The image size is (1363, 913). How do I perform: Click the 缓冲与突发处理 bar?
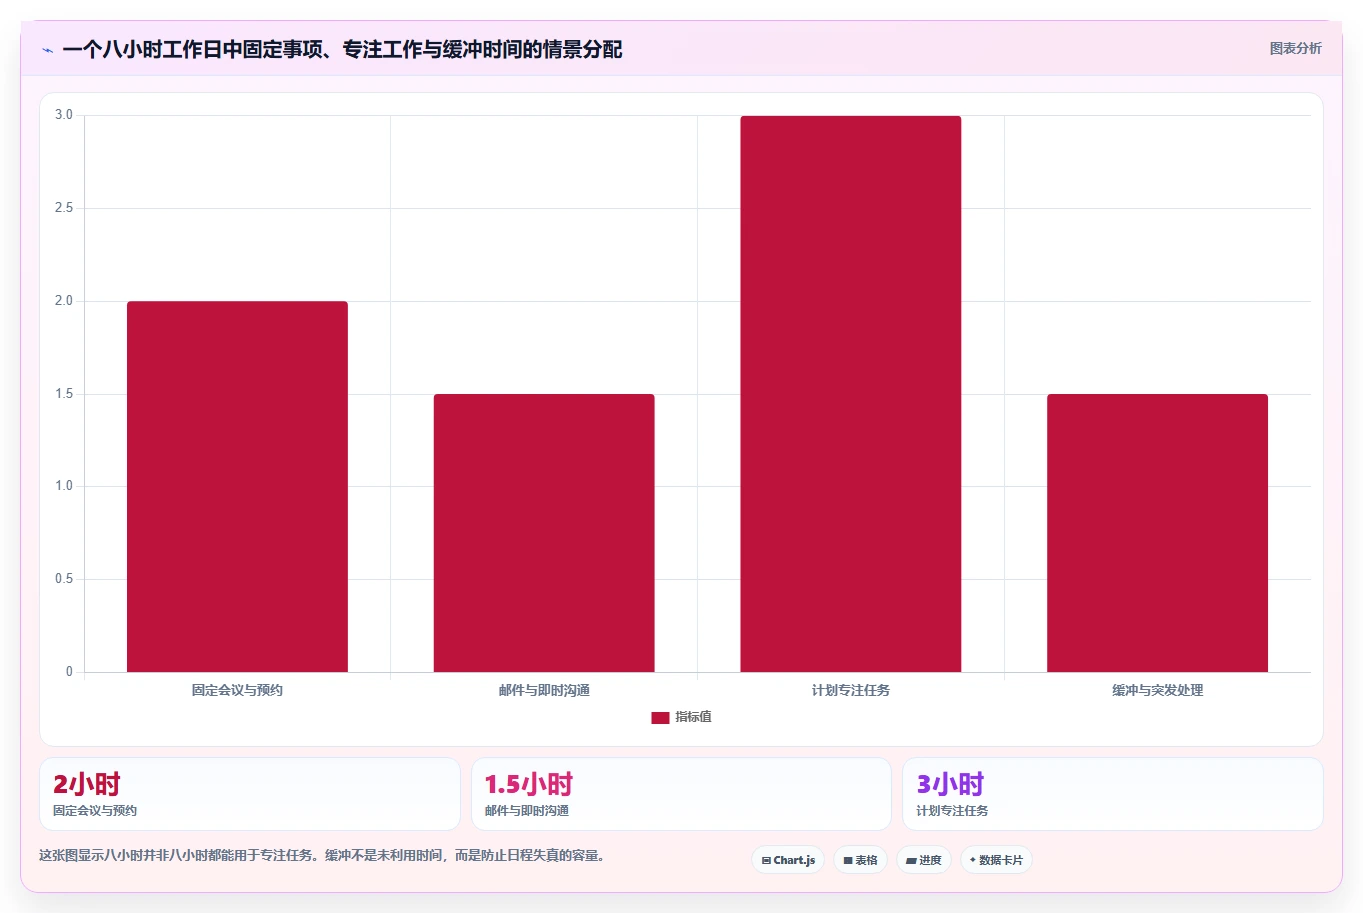1157,533
